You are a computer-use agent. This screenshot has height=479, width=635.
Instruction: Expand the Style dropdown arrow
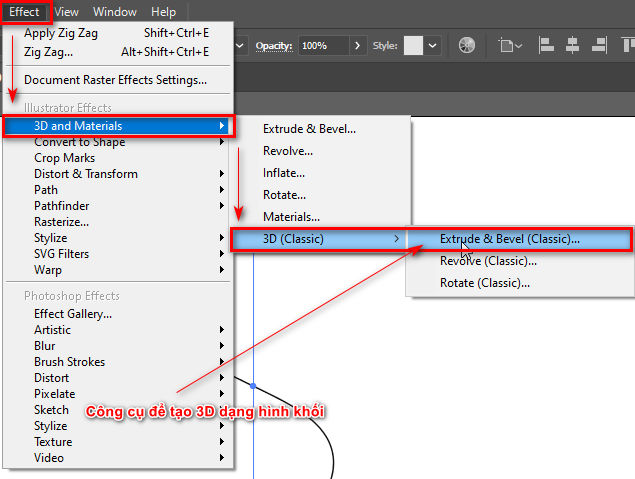coord(433,45)
